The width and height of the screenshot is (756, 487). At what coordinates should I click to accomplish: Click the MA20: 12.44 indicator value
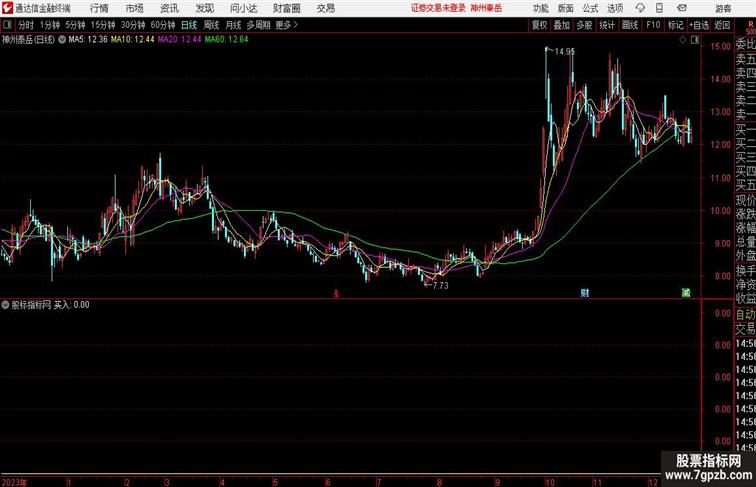[x=179, y=40]
